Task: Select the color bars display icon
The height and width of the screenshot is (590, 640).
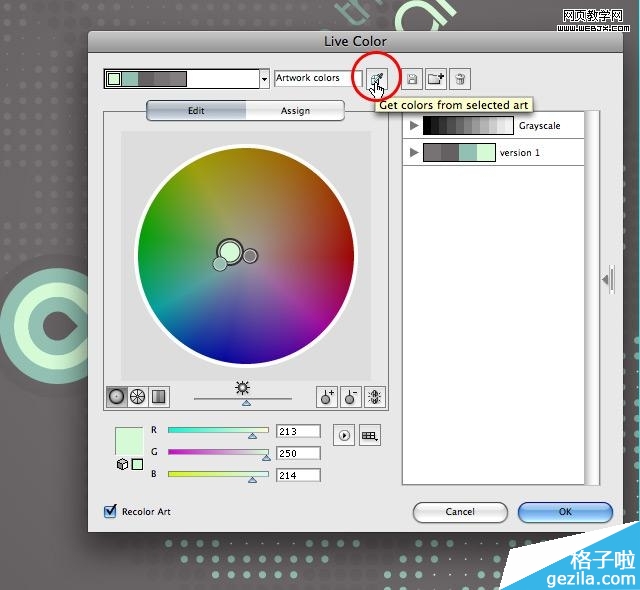Action: (159, 397)
